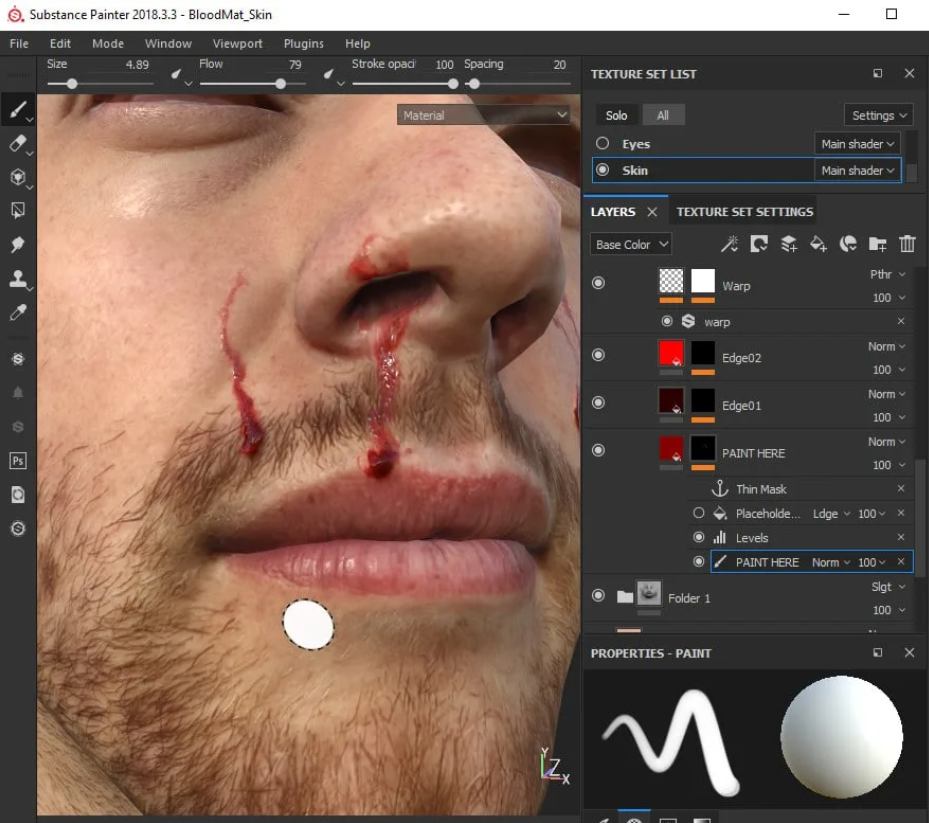Screen dimensions: 929x823
Task: Select the Clone stamp tool
Action: 18,278
